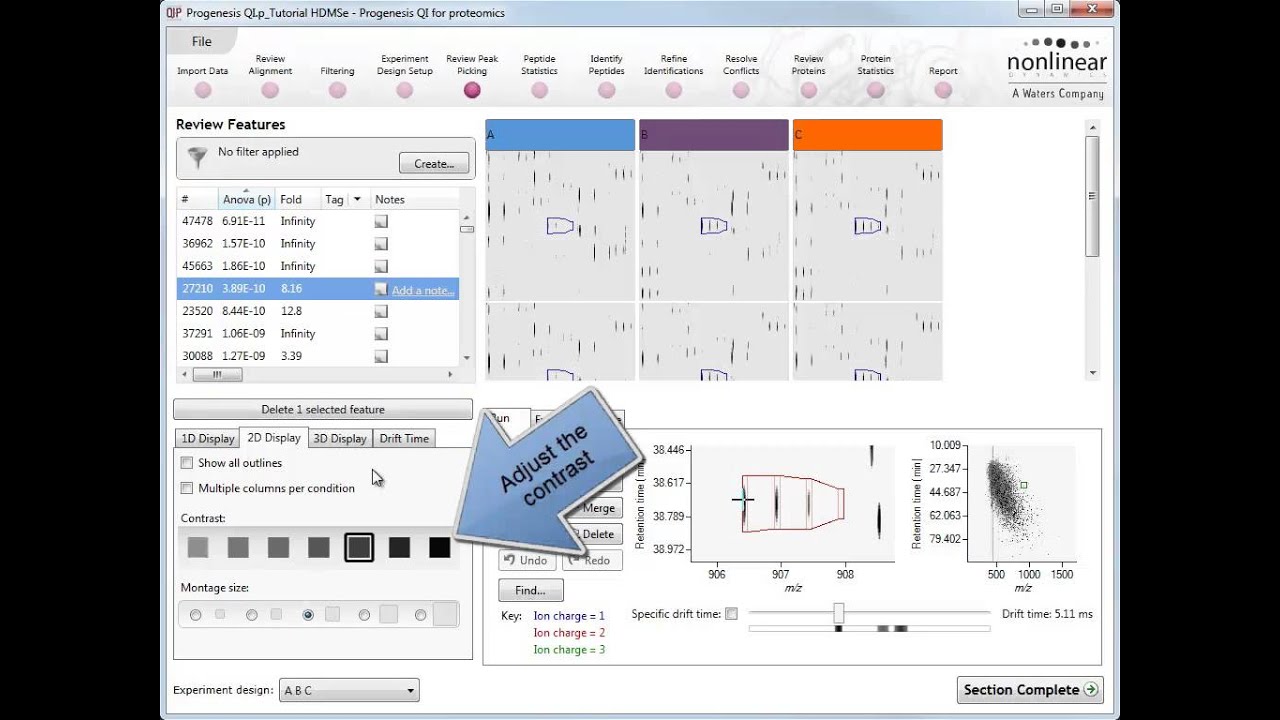
Task: Switch to the 1D Display tab
Action: click(207, 438)
